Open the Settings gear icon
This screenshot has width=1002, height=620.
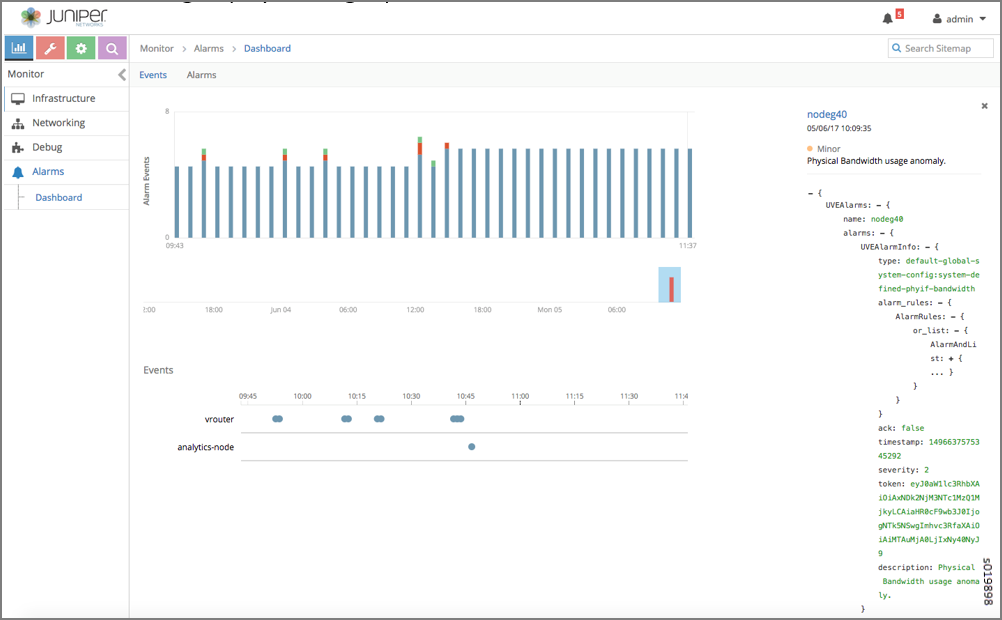[81, 48]
